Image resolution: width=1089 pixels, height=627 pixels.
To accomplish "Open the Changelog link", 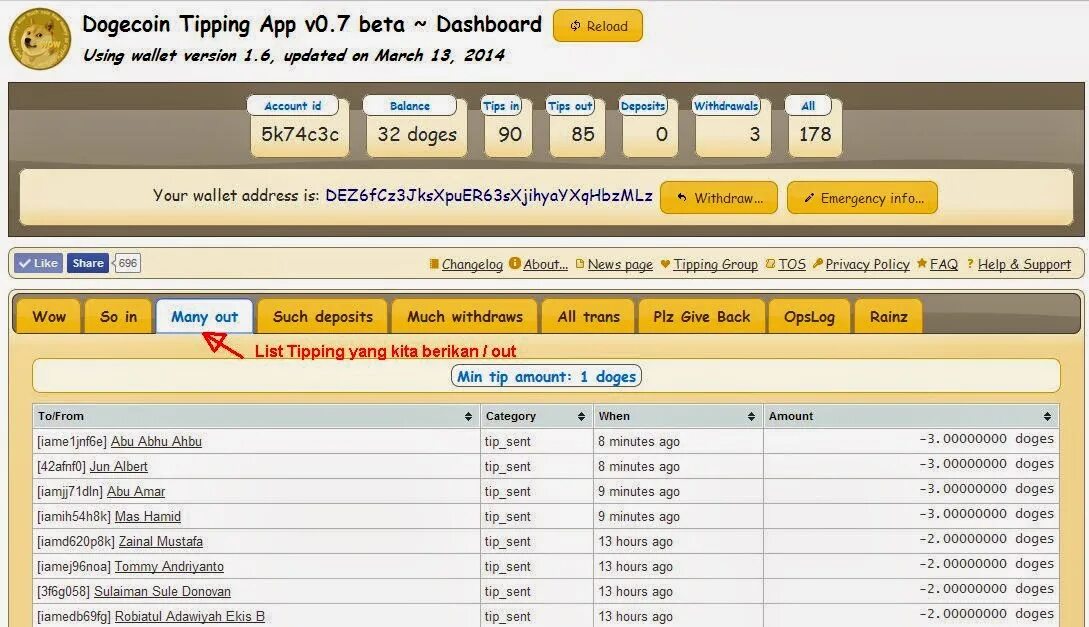I will coord(472,265).
